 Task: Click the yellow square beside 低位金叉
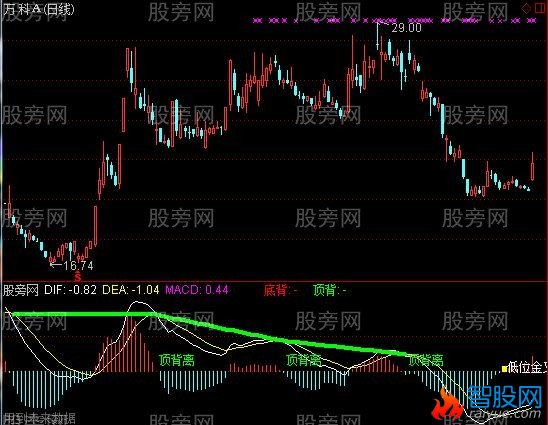504,369
